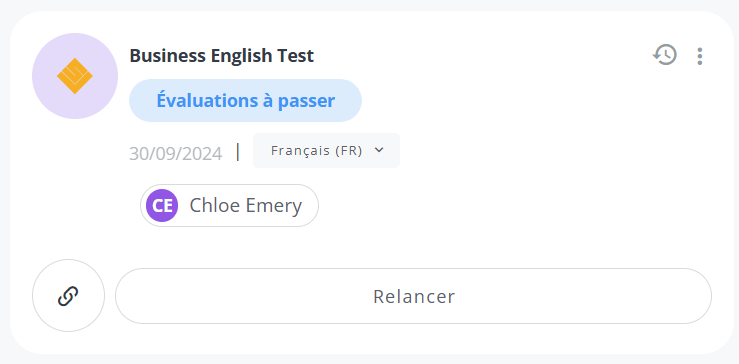Image resolution: width=739 pixels, height=364 pixels.
Task: Click the date 30/09/2024
Action: click(x=176, y=153)
